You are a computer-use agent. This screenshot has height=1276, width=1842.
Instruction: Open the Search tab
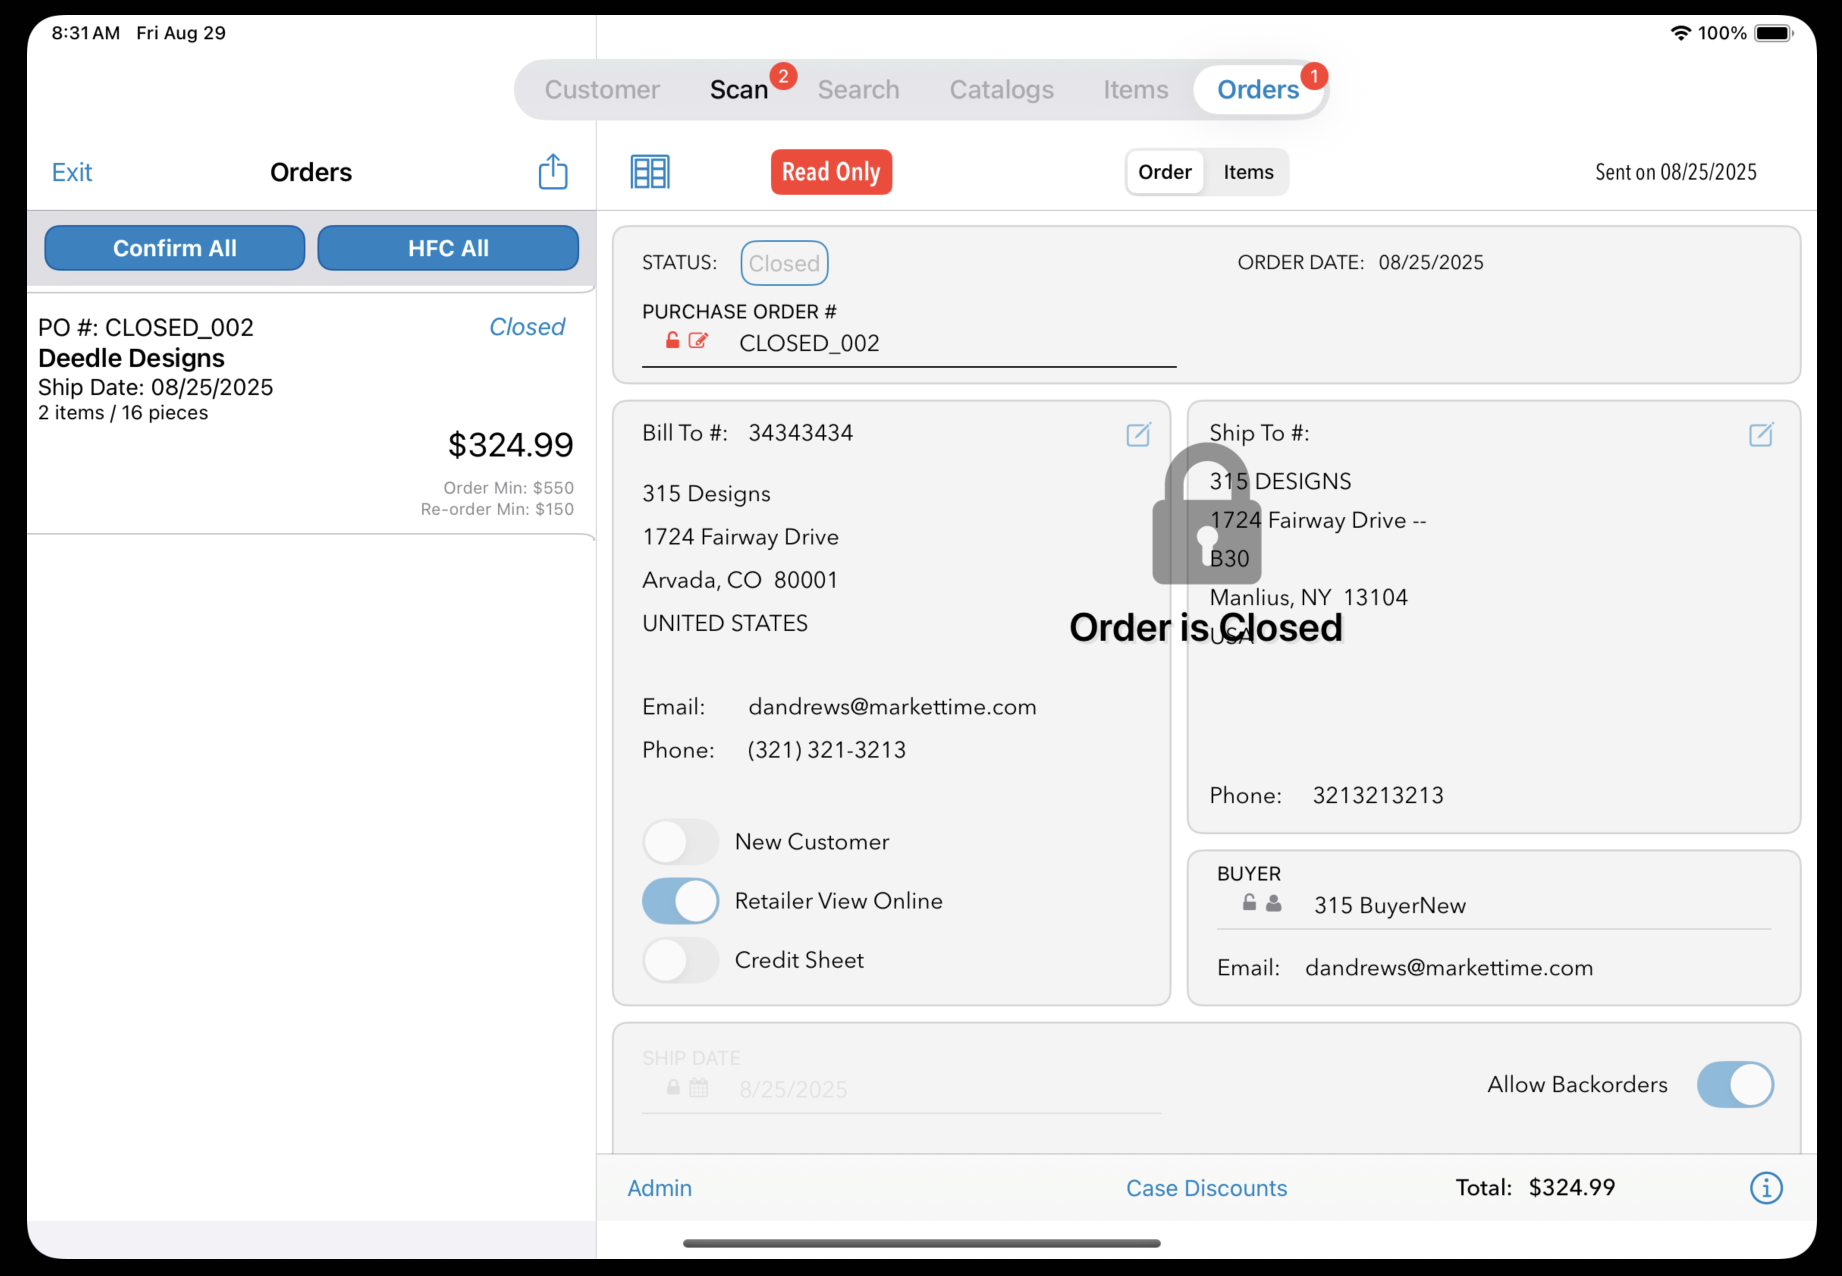click(x=858, y=90)
